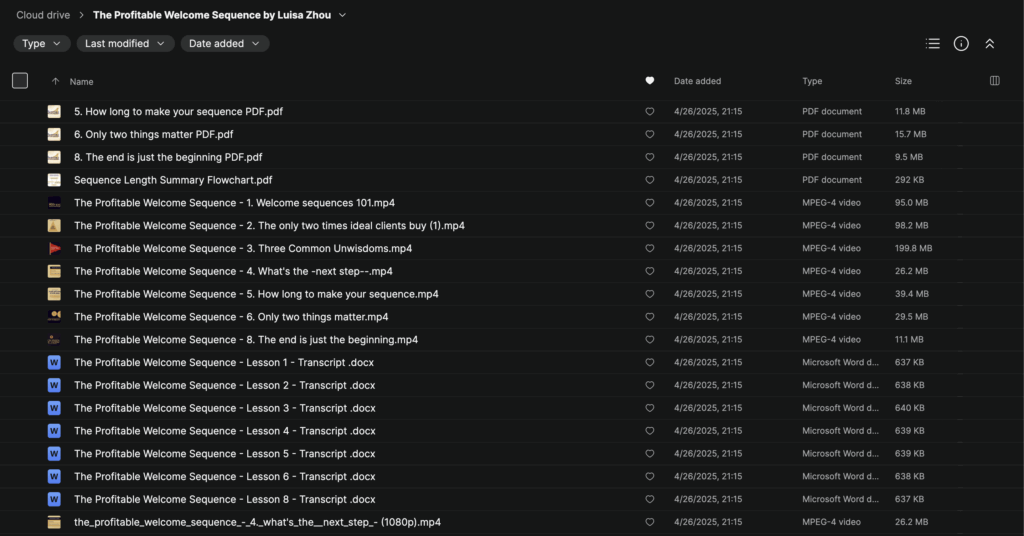Open the info panel icon
This screenshot has width=1024, height=536.
(x=961, y=44)
